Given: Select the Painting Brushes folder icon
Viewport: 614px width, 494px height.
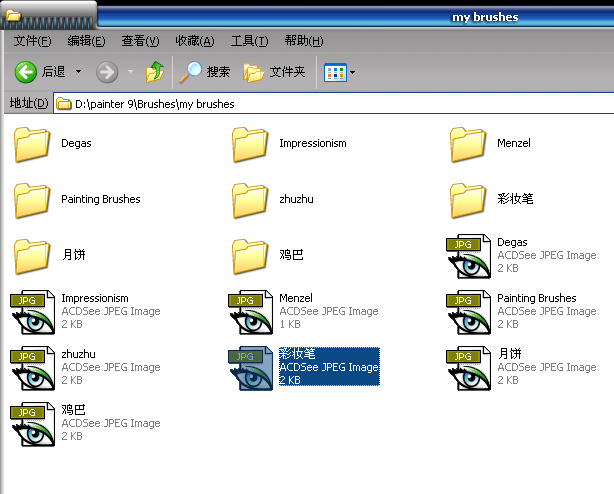Looking at the screenshot, I should click(x=32, y=200).
